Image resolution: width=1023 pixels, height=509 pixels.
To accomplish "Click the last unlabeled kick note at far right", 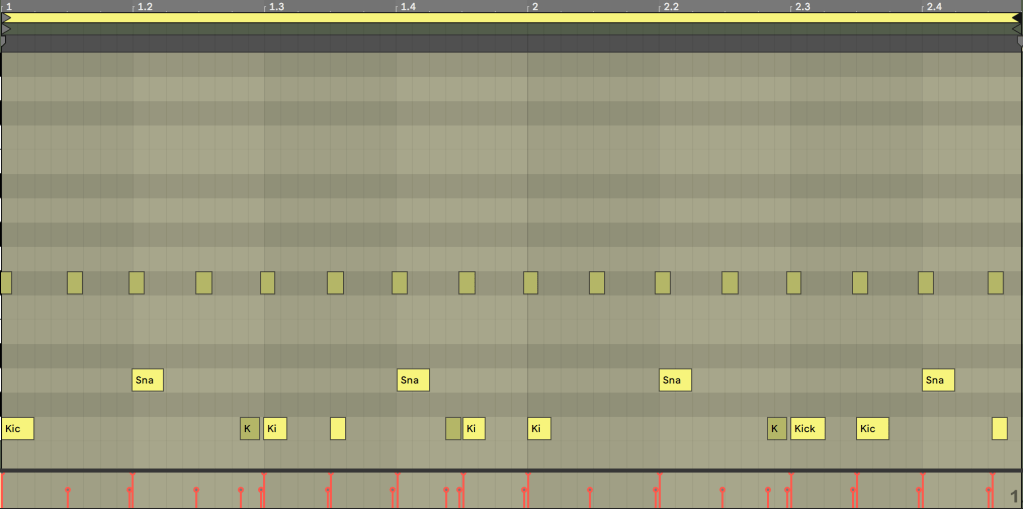I will coord(999,429).
